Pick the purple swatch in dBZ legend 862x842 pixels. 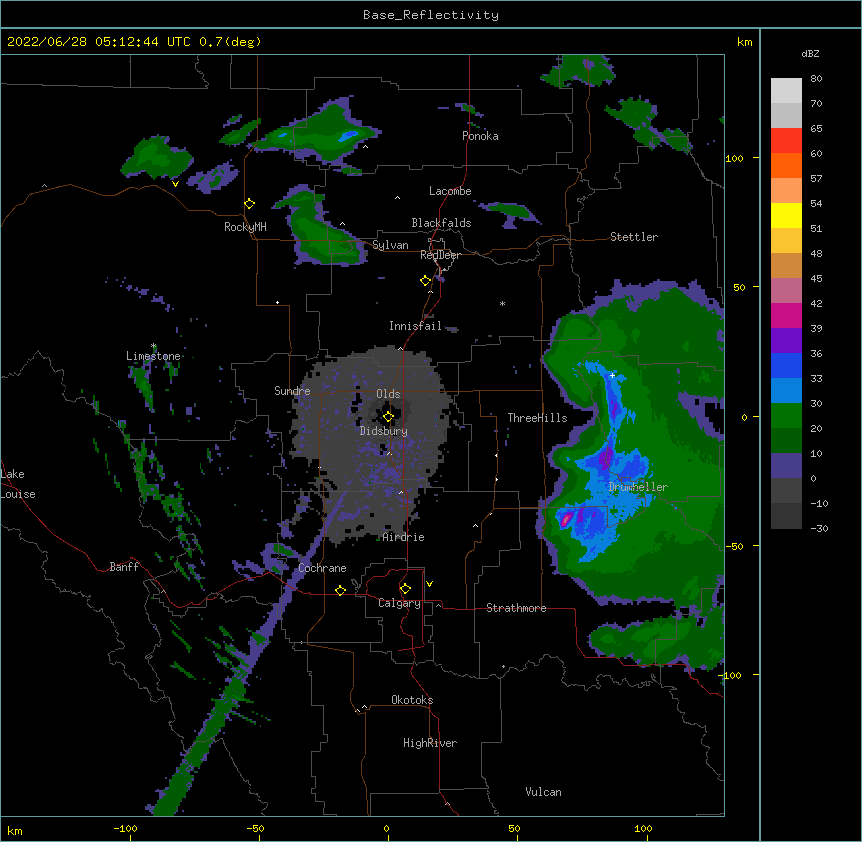click(x=786, y=340)
